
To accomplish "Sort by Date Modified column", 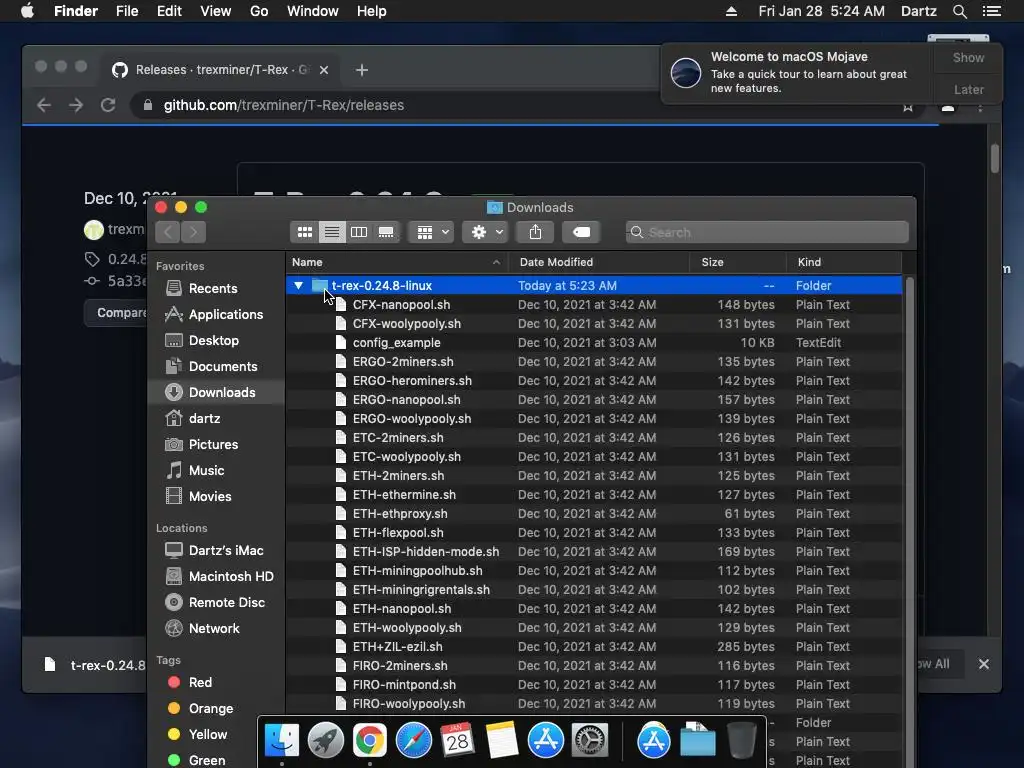I will click(x=599, y=262).
